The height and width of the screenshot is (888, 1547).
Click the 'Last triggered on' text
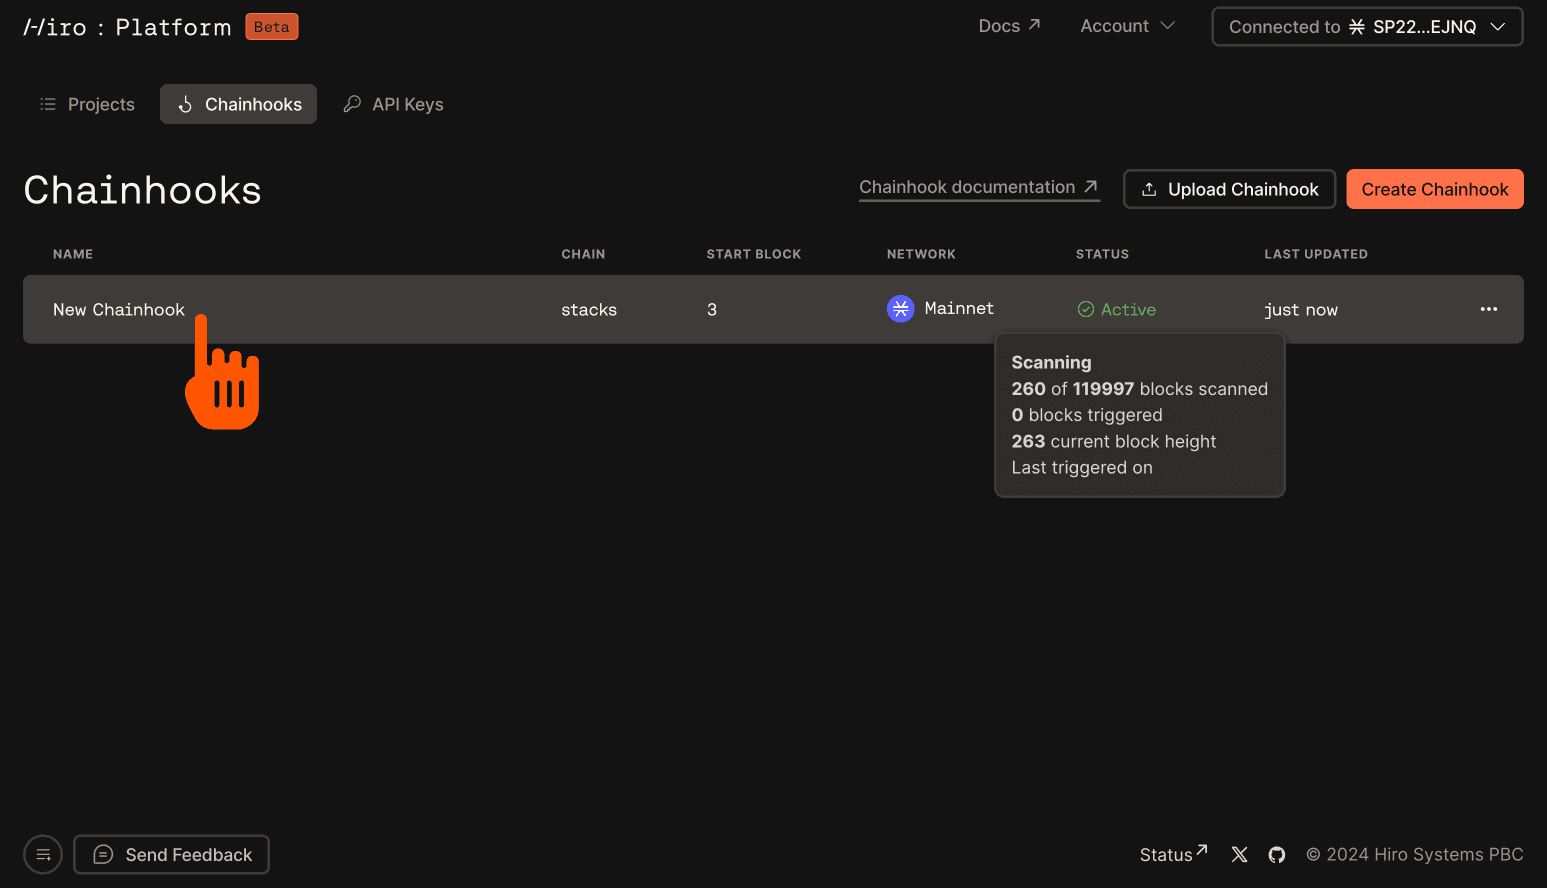(x=1082, y=468)
